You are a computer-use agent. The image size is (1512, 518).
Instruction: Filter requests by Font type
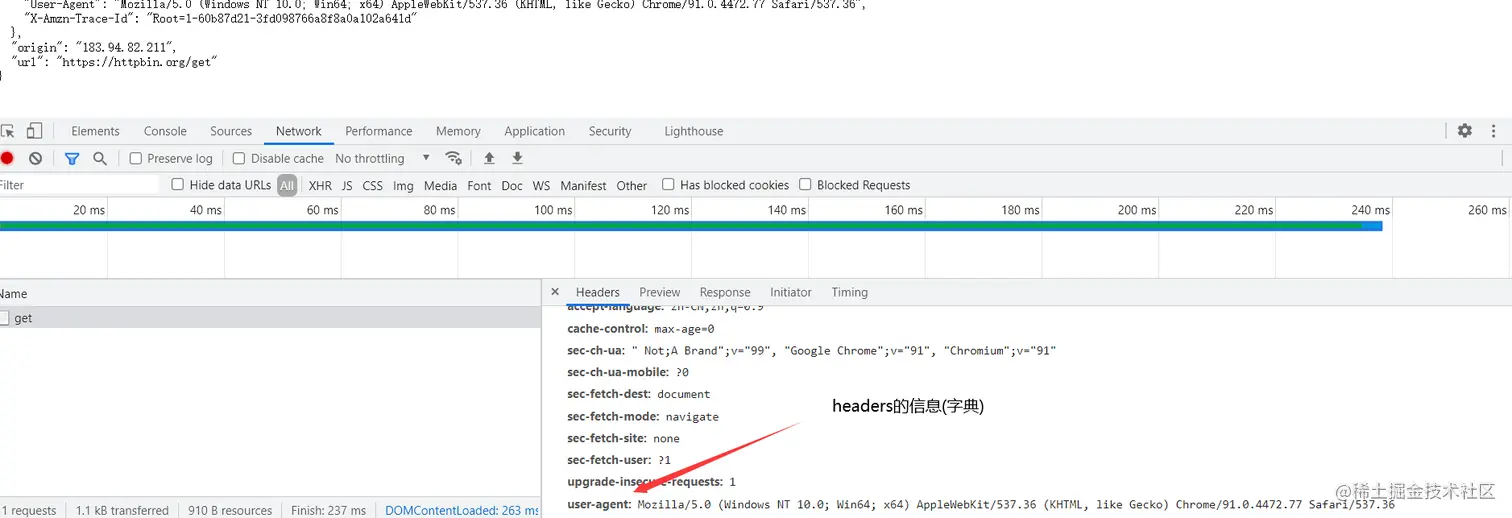click(480, 185)
